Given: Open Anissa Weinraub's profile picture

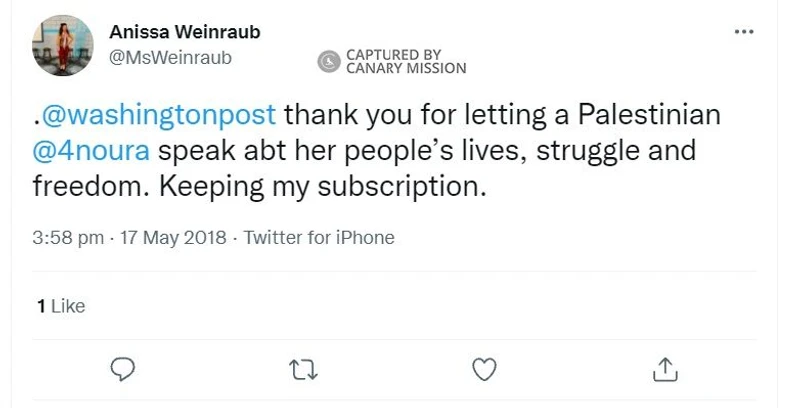Looking at the screenshot, I should coord(54,46).
